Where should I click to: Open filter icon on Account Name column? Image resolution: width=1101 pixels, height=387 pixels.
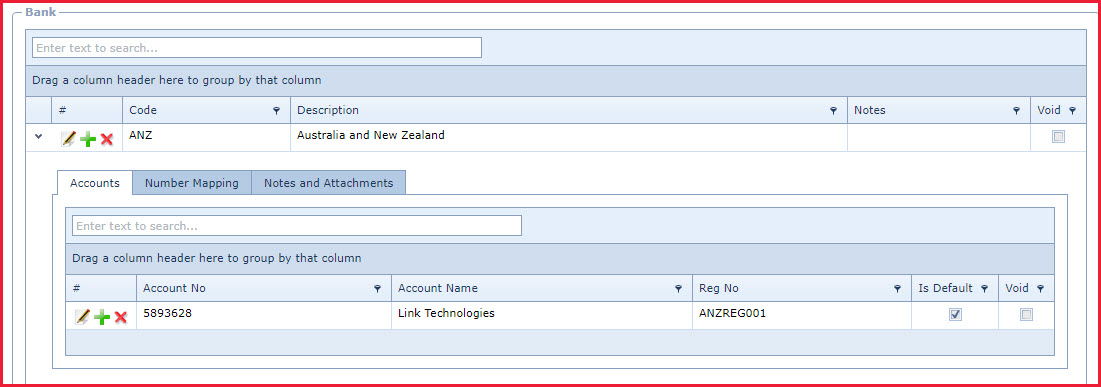pos(678,289)
